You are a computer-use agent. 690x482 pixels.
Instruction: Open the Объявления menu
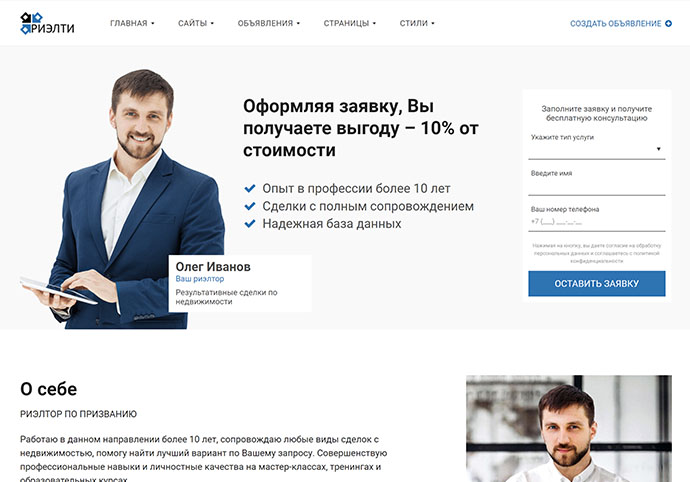pyautogui.click(x=268, y=23)
